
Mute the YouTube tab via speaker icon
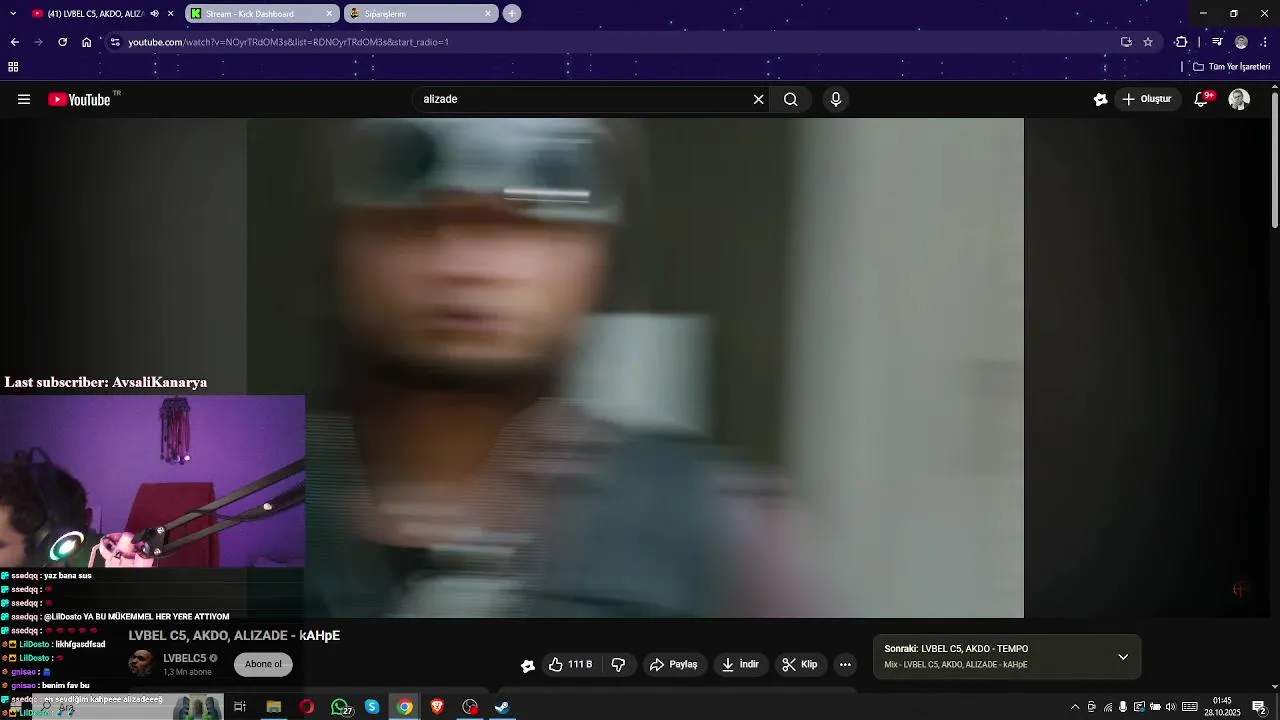[154, 14]
